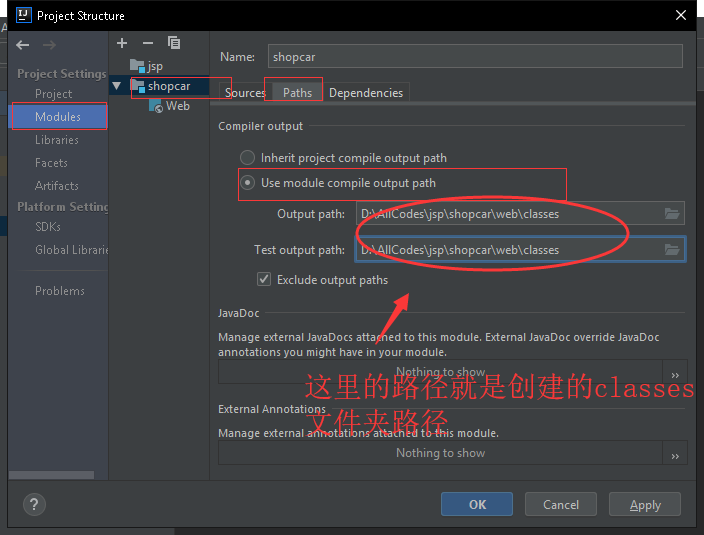Browse for Output path folder

672,214
